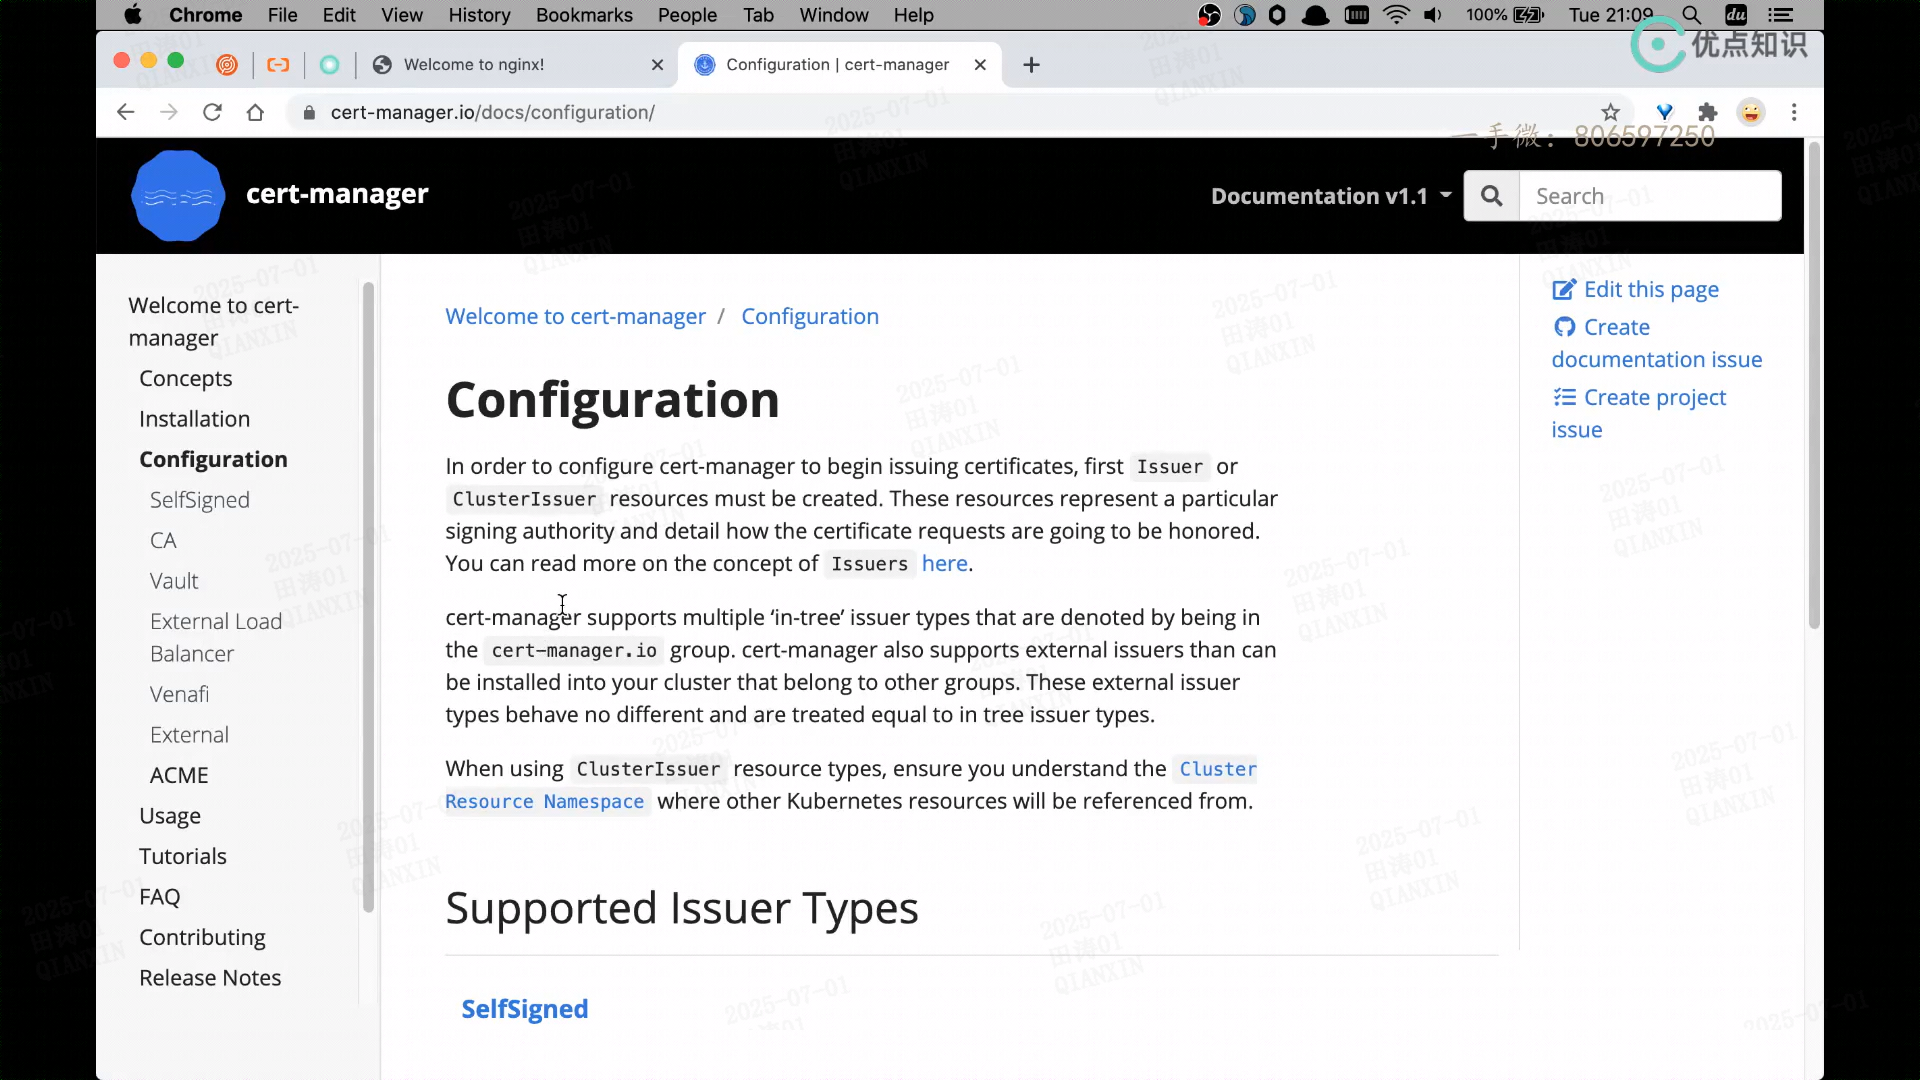Click the Edit this page link
1920x1080 pixels.
[1650, 289]
